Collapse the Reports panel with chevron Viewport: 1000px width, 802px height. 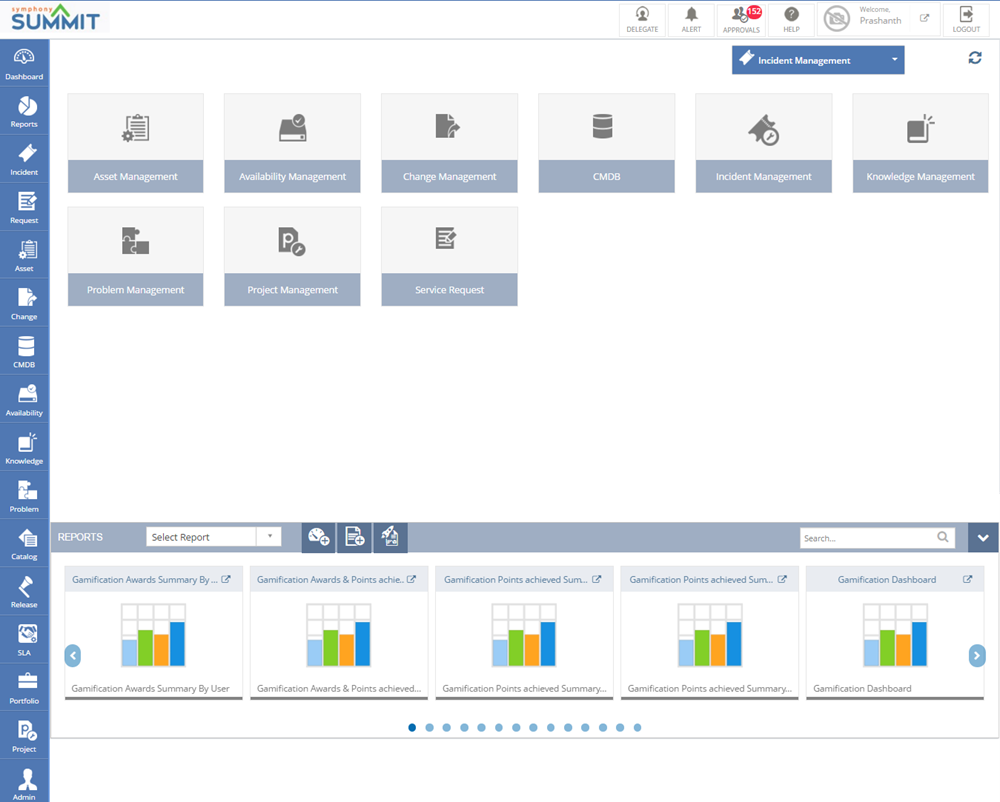tap(983, 537)
